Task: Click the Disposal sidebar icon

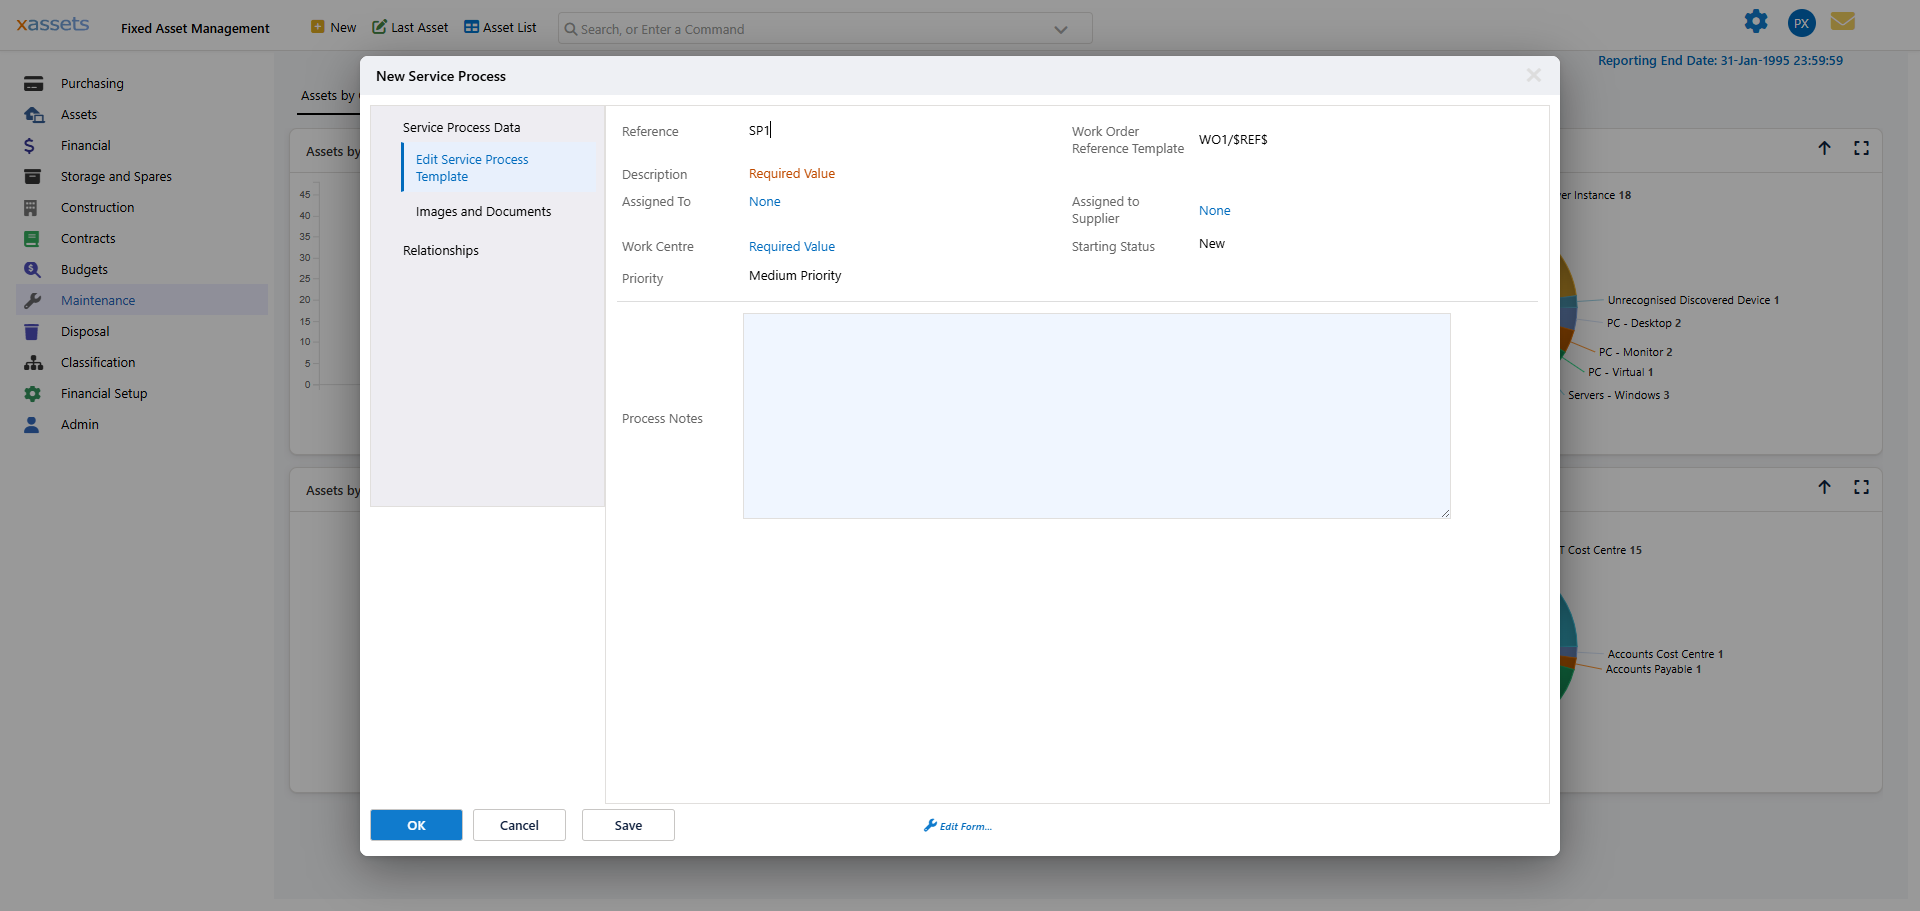Action: click(33, 331)
